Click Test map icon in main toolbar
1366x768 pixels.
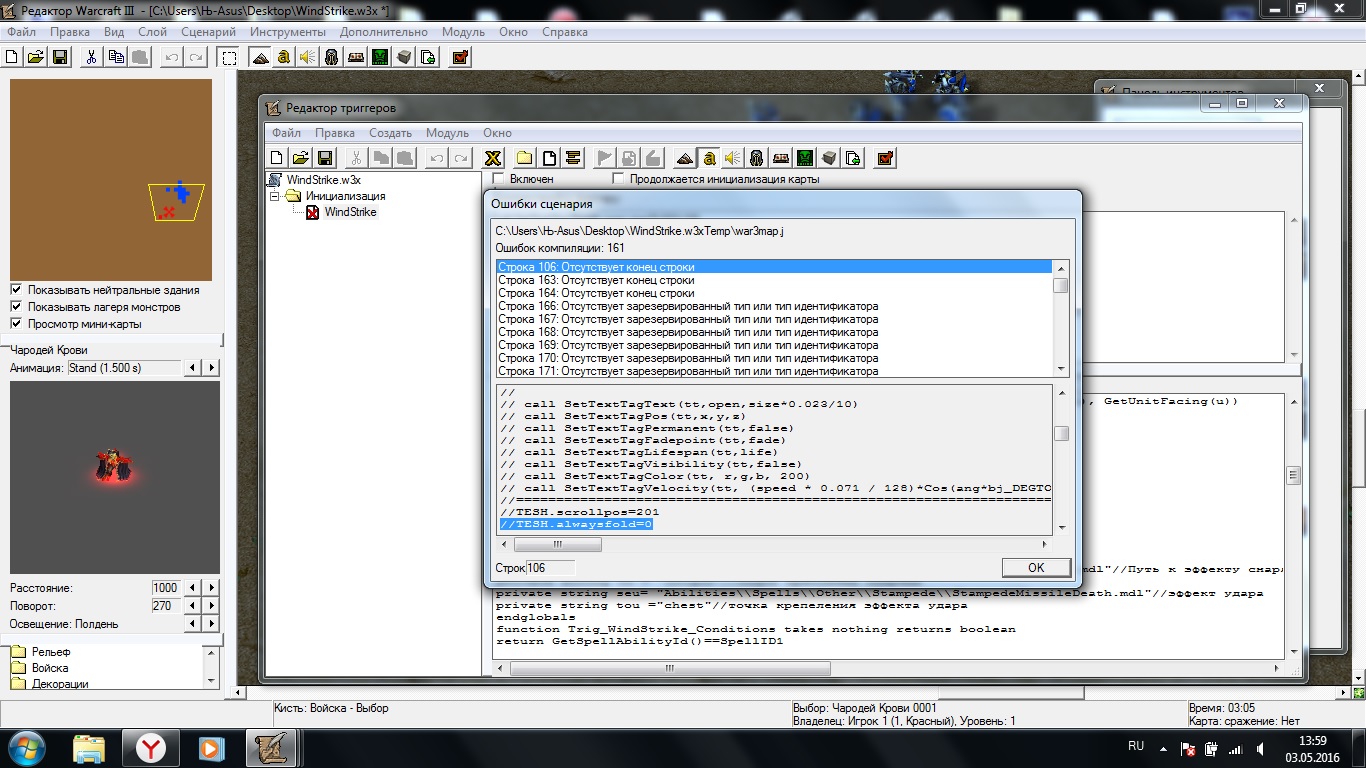coord(460,57)
